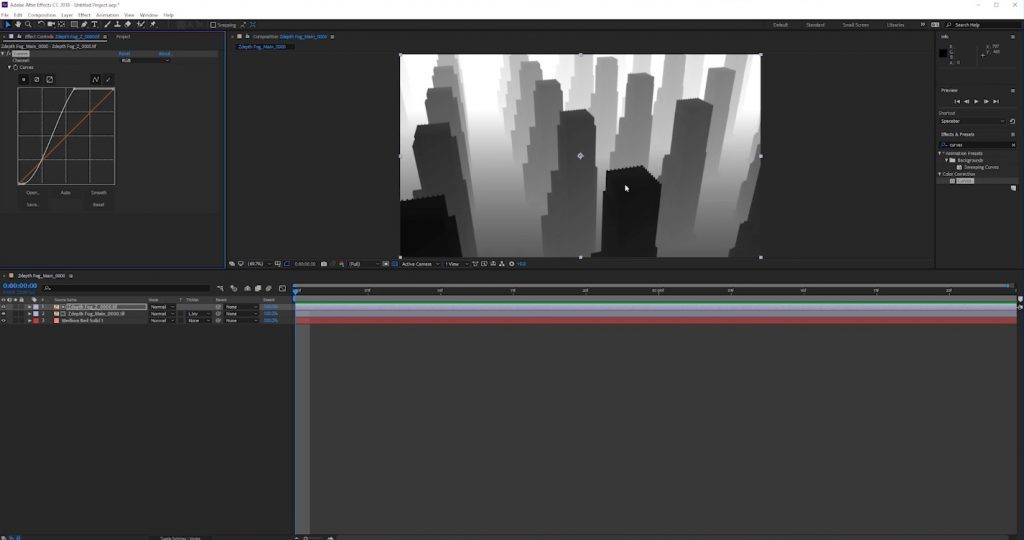The width and height of the screenshot is (1024, 540).
Task: Switch to the Project panel tab
Action: [123, 36]
